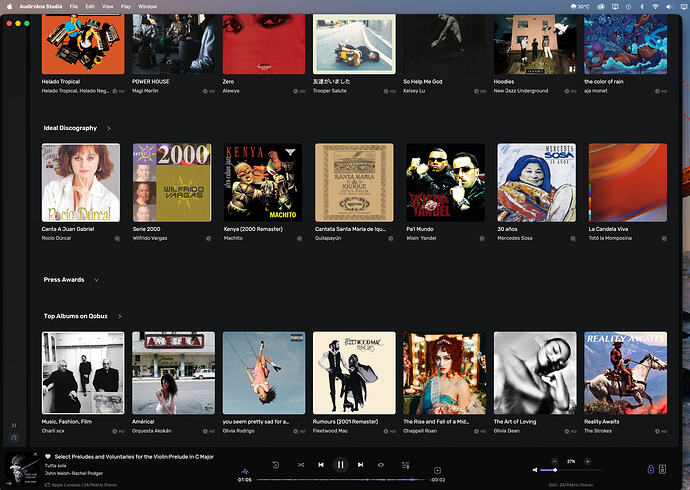Skip to the next track
The height and width of the screenshot is (490, 690).
coord(360,464)
